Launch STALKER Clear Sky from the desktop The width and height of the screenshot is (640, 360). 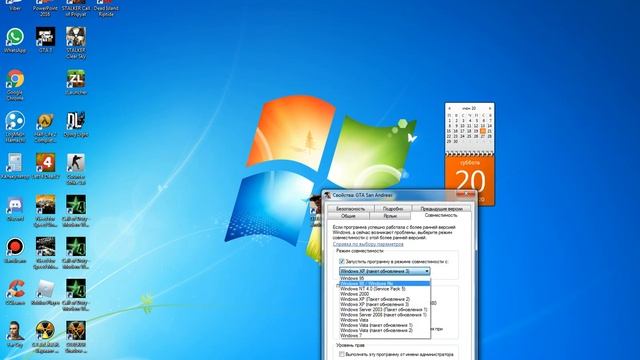tap(76, 42)
